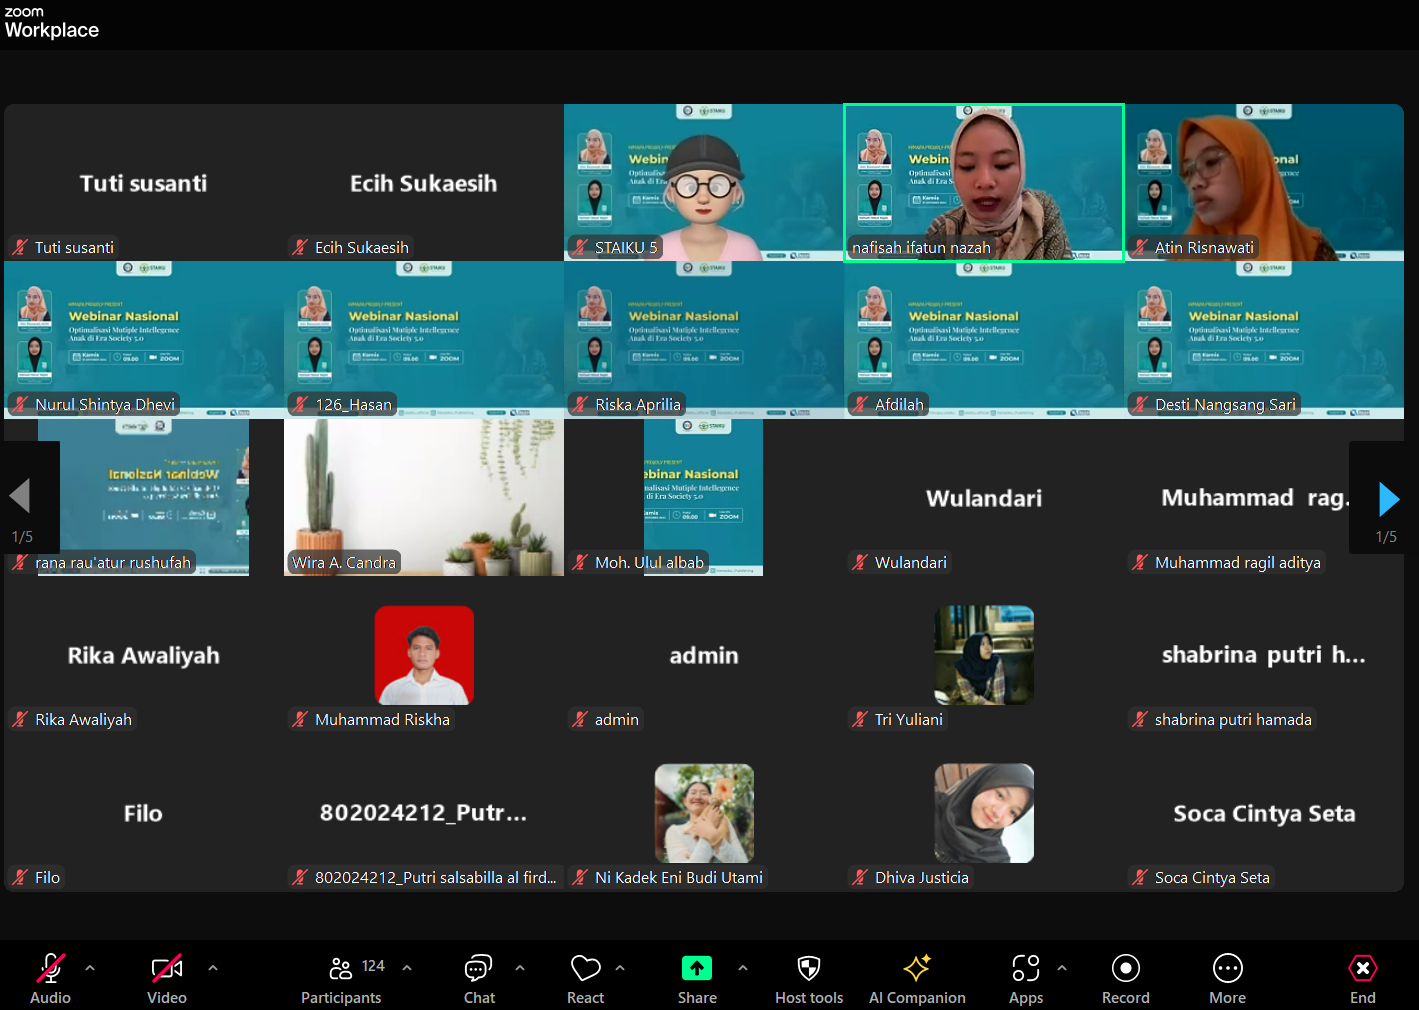
Task: Open the Participants panel
Action: (x=341, y=979)
